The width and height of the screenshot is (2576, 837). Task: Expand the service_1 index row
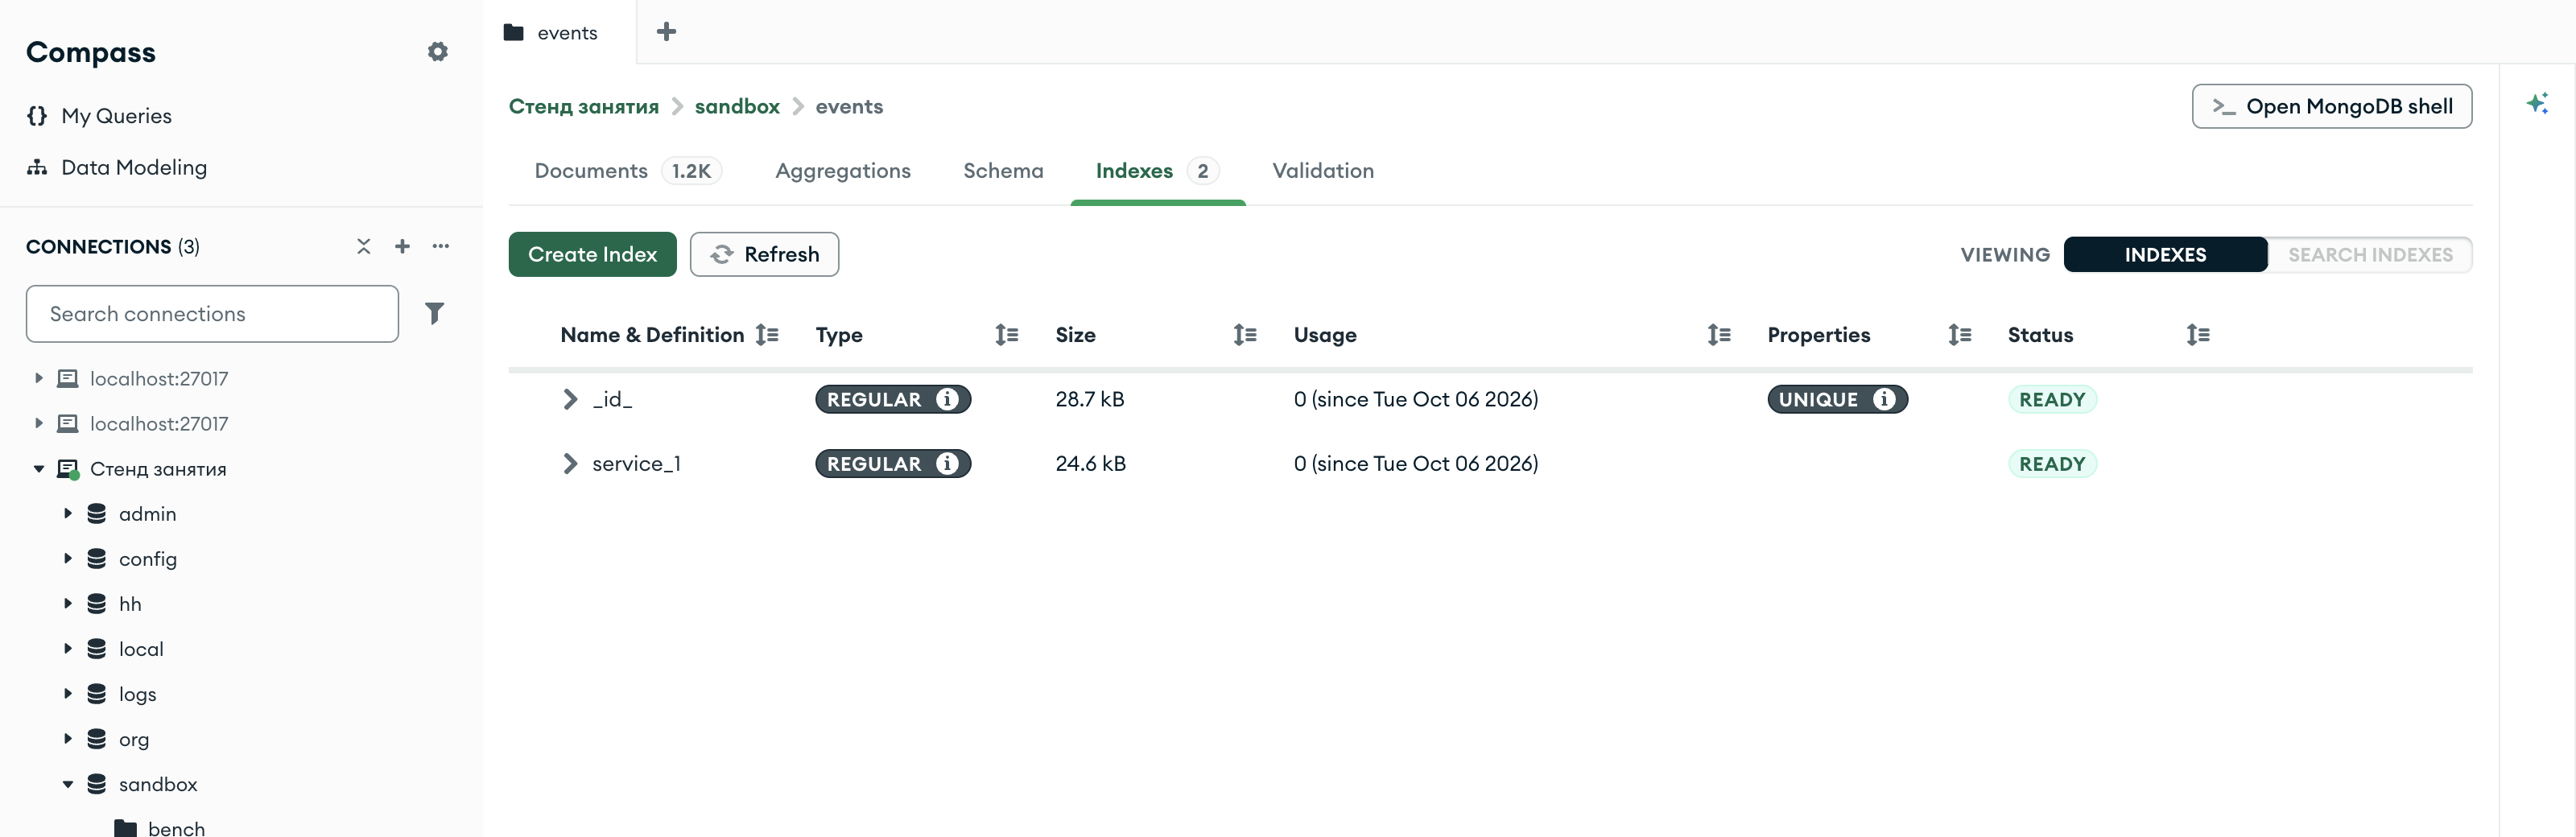point(570,464)
